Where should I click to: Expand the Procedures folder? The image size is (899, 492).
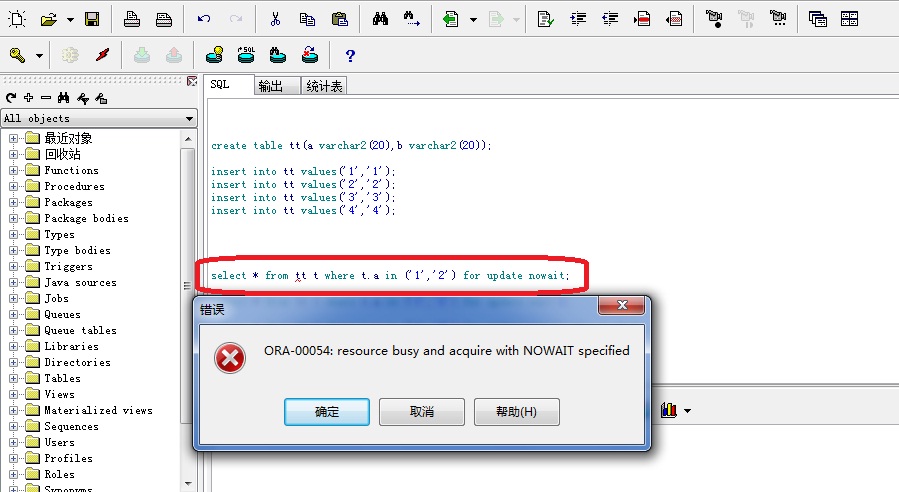13,186
